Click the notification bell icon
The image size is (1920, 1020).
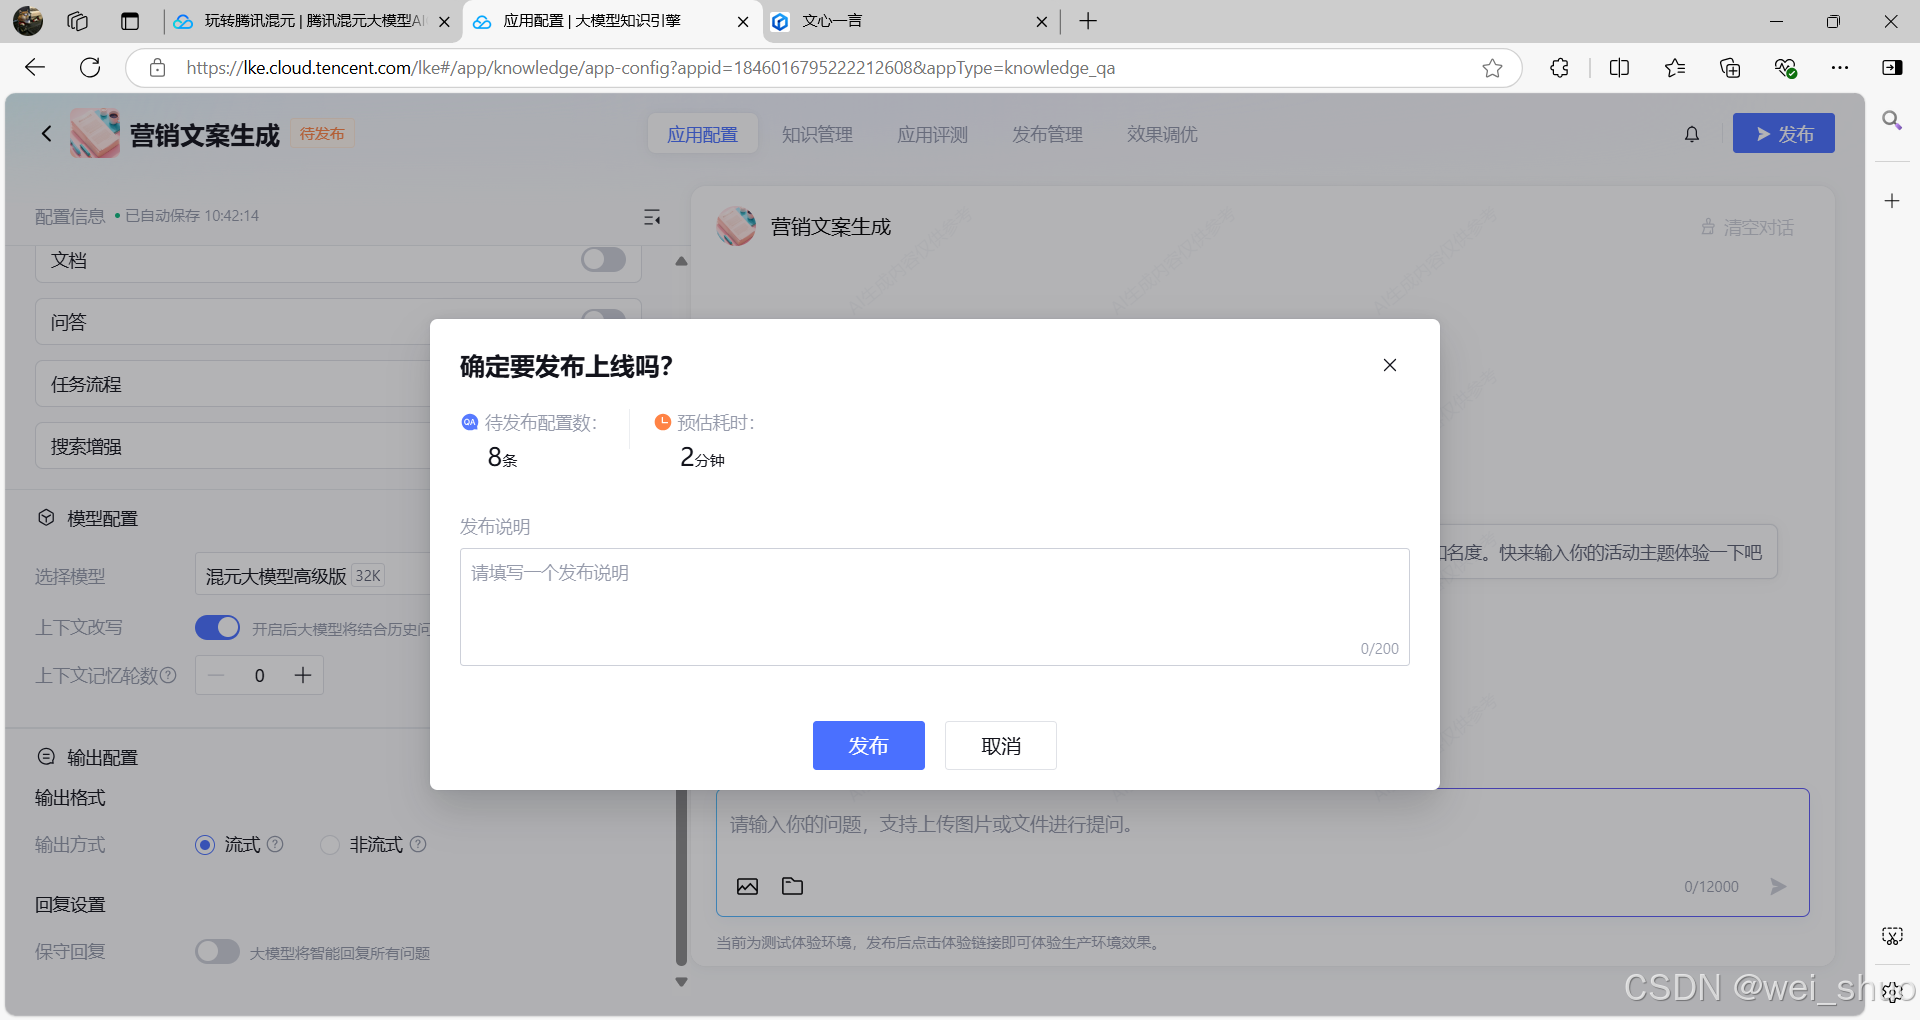tap(1691, 134)
